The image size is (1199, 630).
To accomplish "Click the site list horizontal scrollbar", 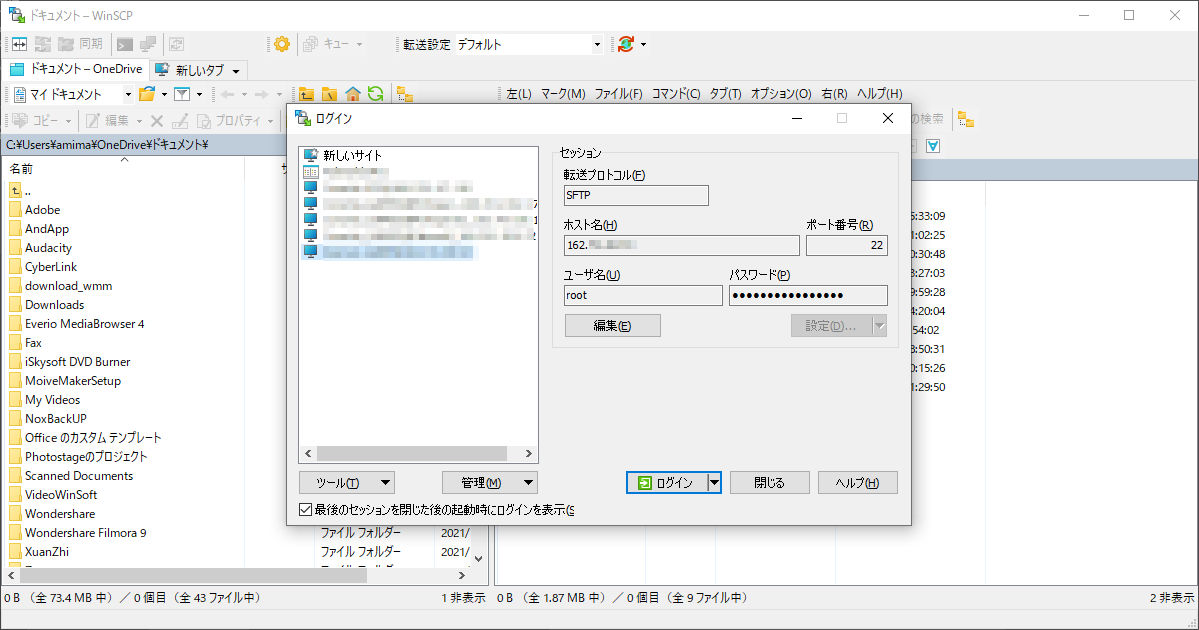I will click(x=410, y=454).
